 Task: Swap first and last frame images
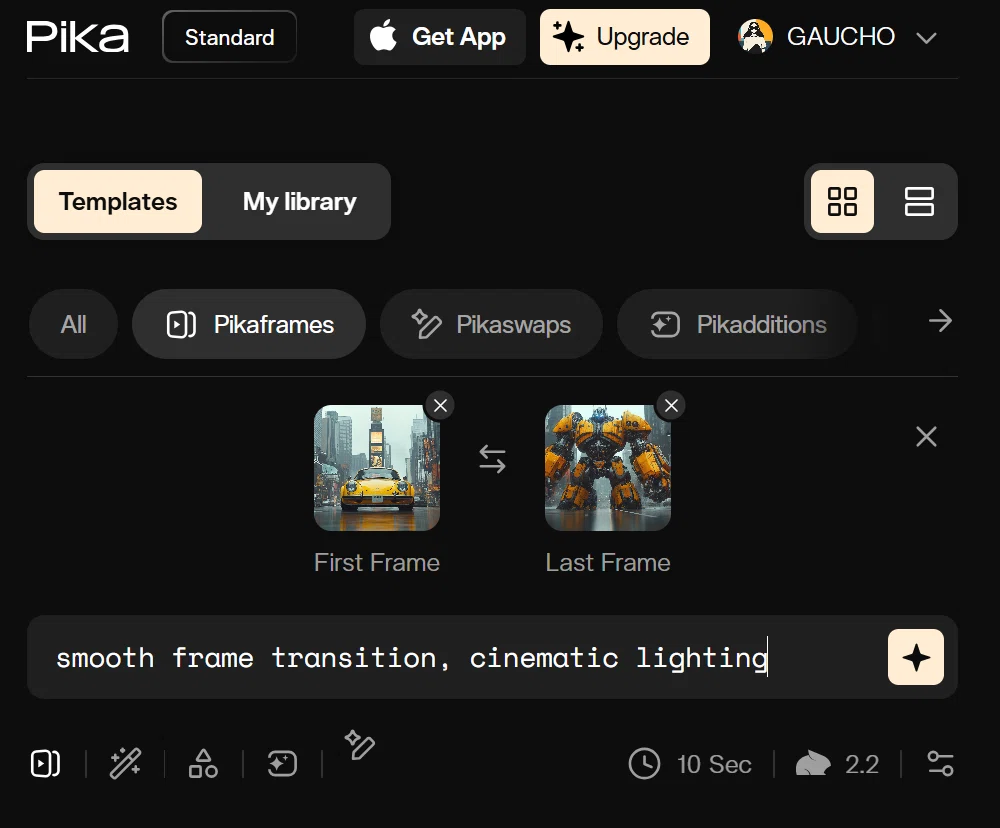point(492,459)
